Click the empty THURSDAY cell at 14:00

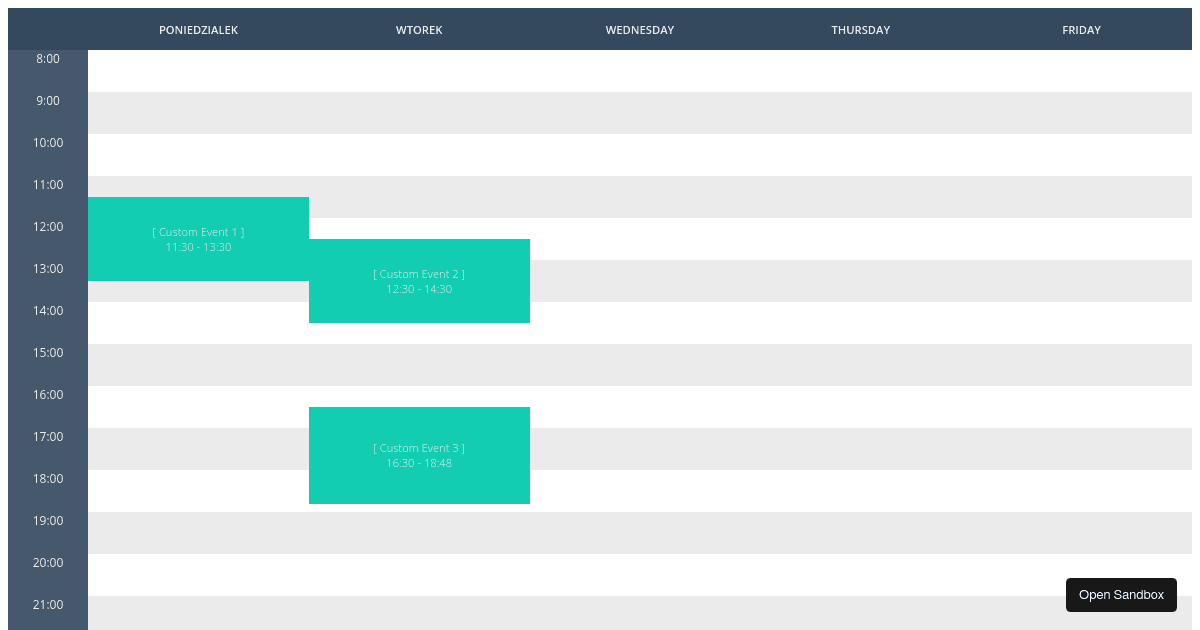(x=860, y=323)
